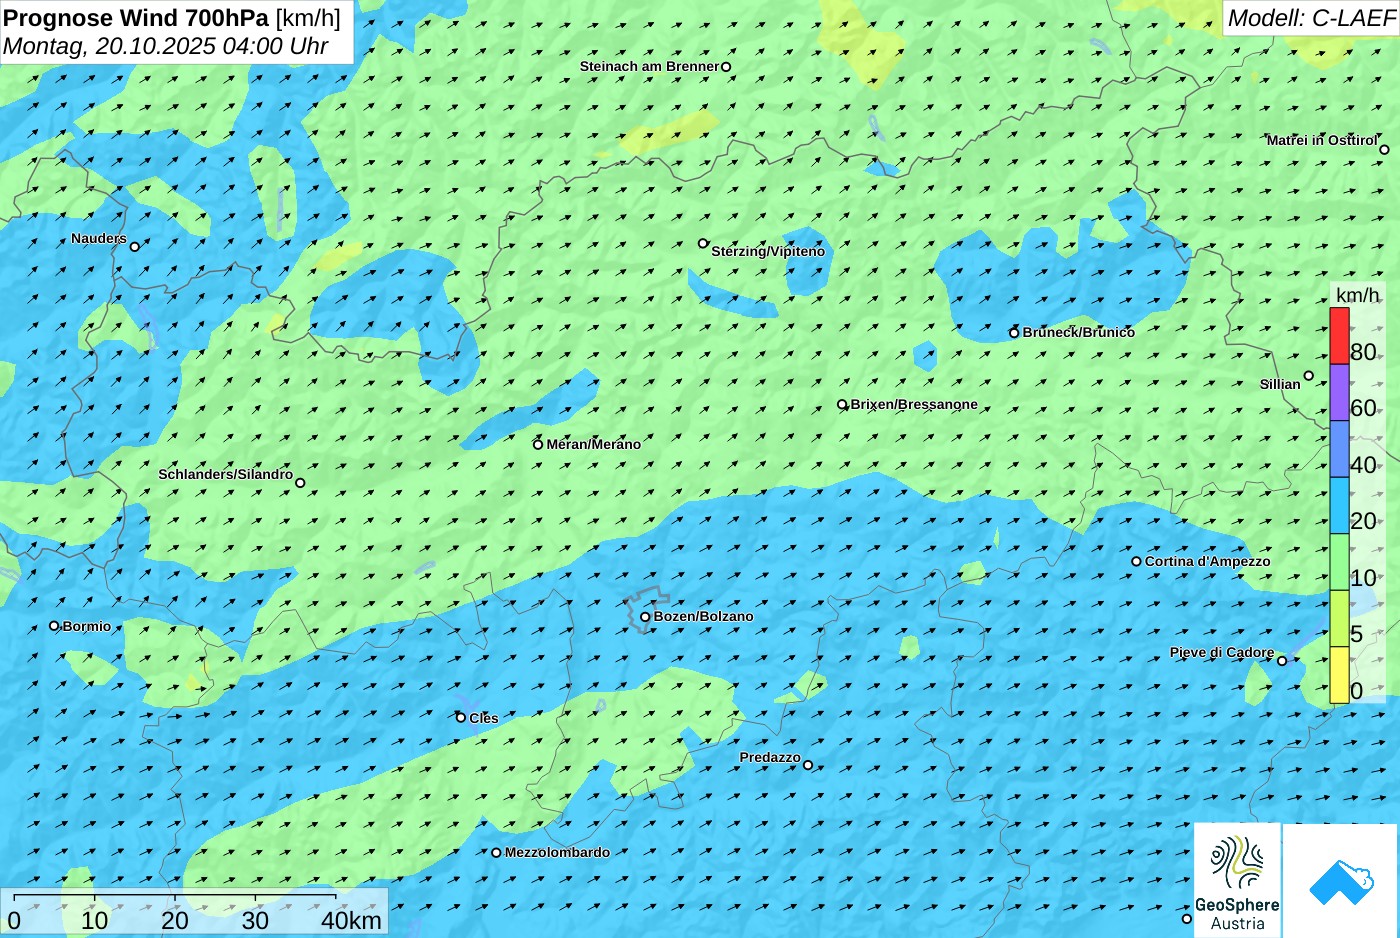Click the Sterzing/Vipiteno marker
The width and height of the screenshot is (1400, 938).
pos(703,243)
